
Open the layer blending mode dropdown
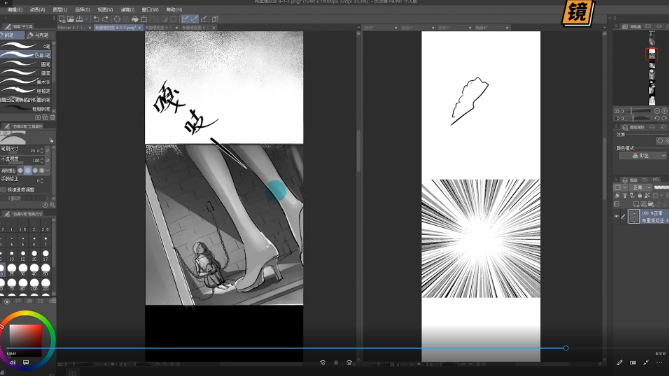click(x=641, y=187)
